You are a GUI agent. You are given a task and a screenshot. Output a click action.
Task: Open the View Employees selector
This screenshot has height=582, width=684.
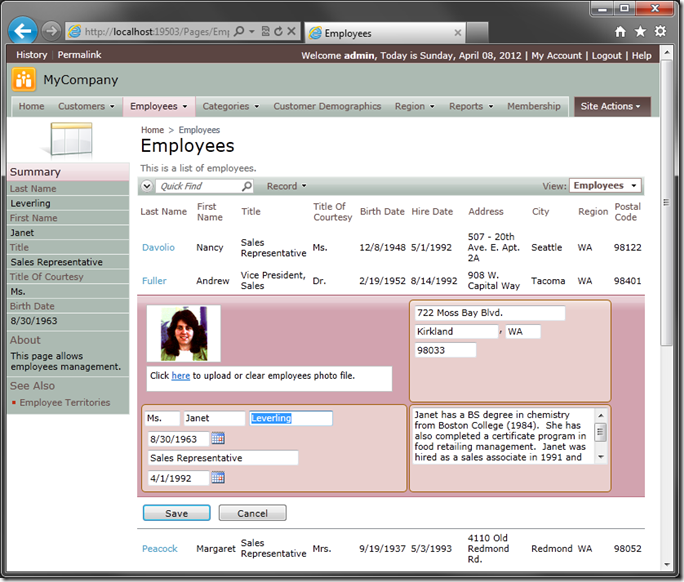tap(605, 186)
